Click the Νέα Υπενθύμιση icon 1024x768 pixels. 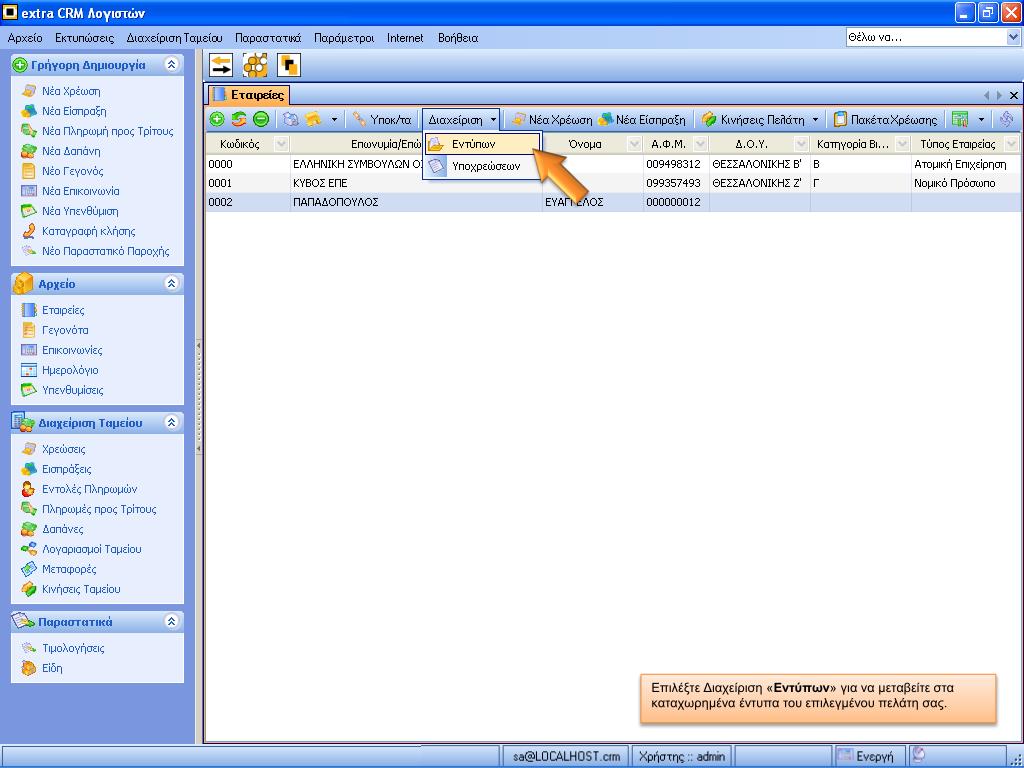point(29,211)
